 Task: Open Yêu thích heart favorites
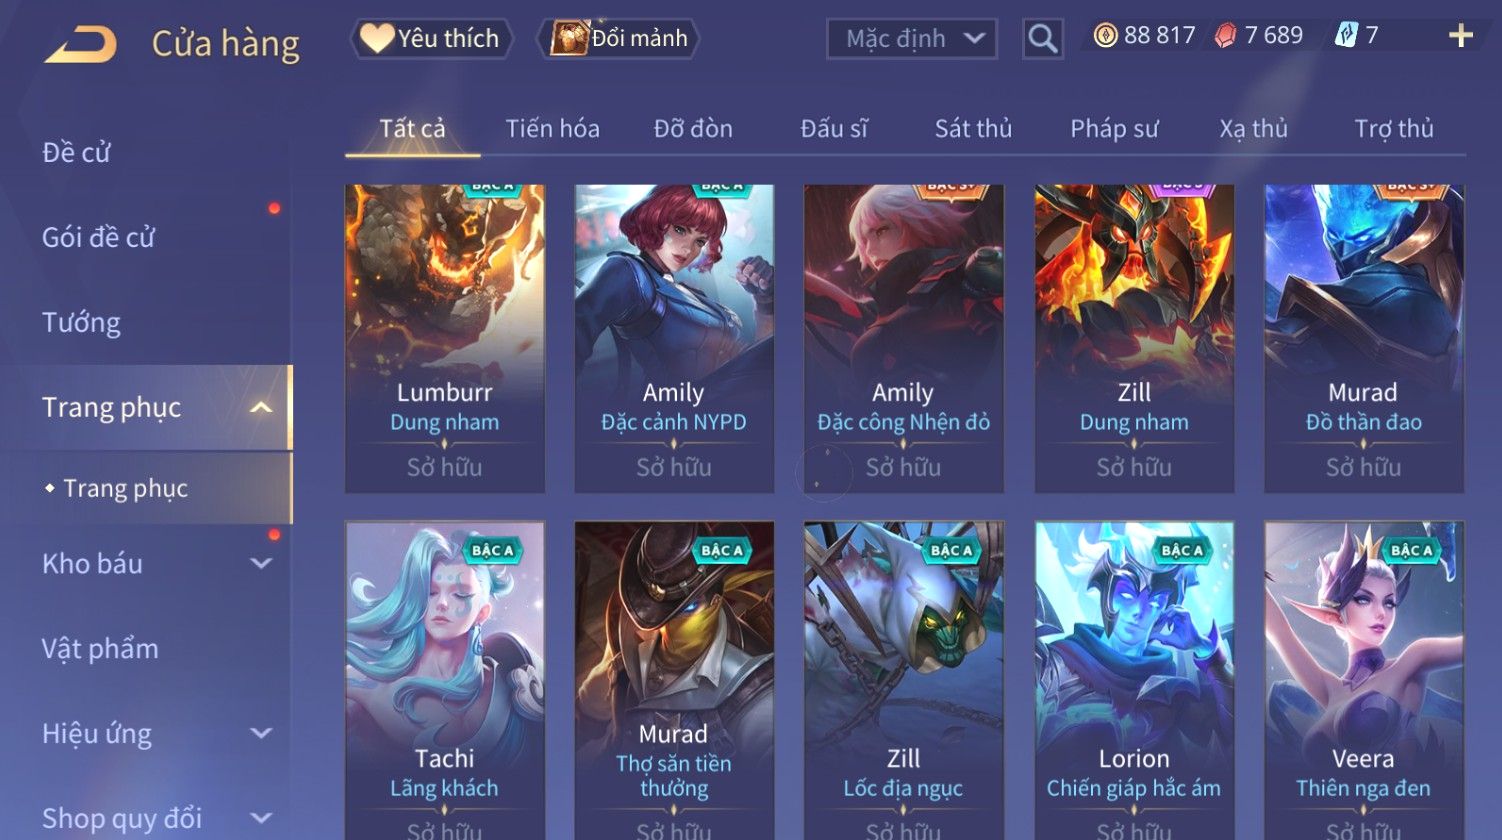431,38
